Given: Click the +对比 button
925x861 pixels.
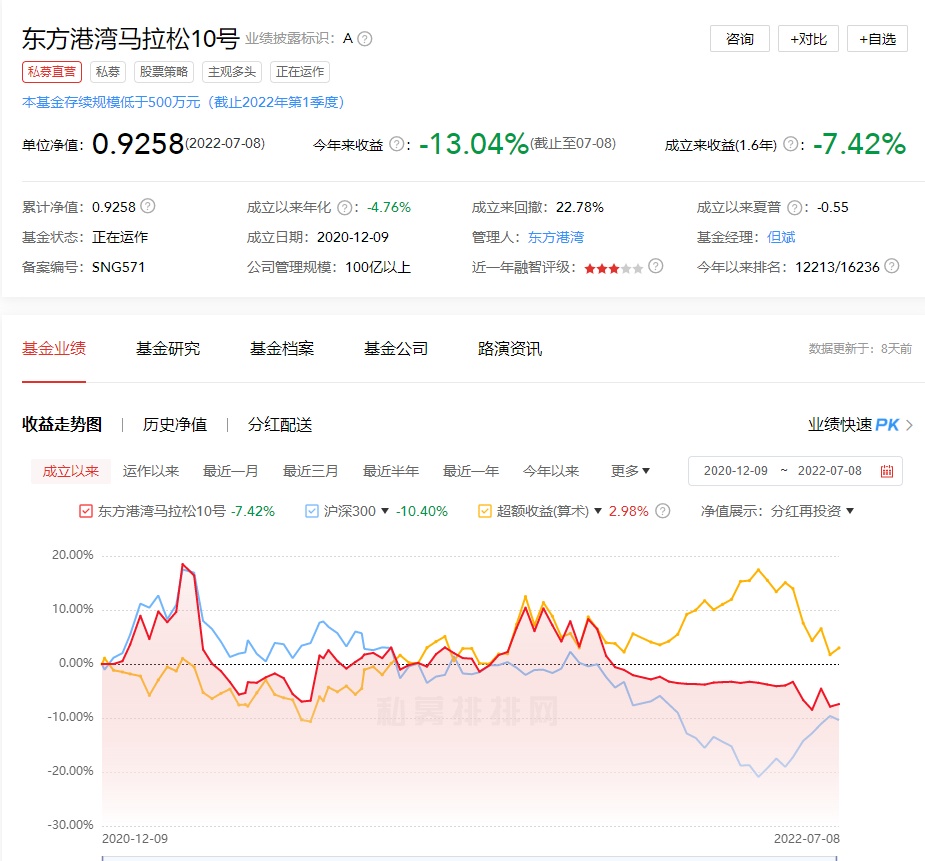Looking at the screenshot, I should (x=808, y=39).
